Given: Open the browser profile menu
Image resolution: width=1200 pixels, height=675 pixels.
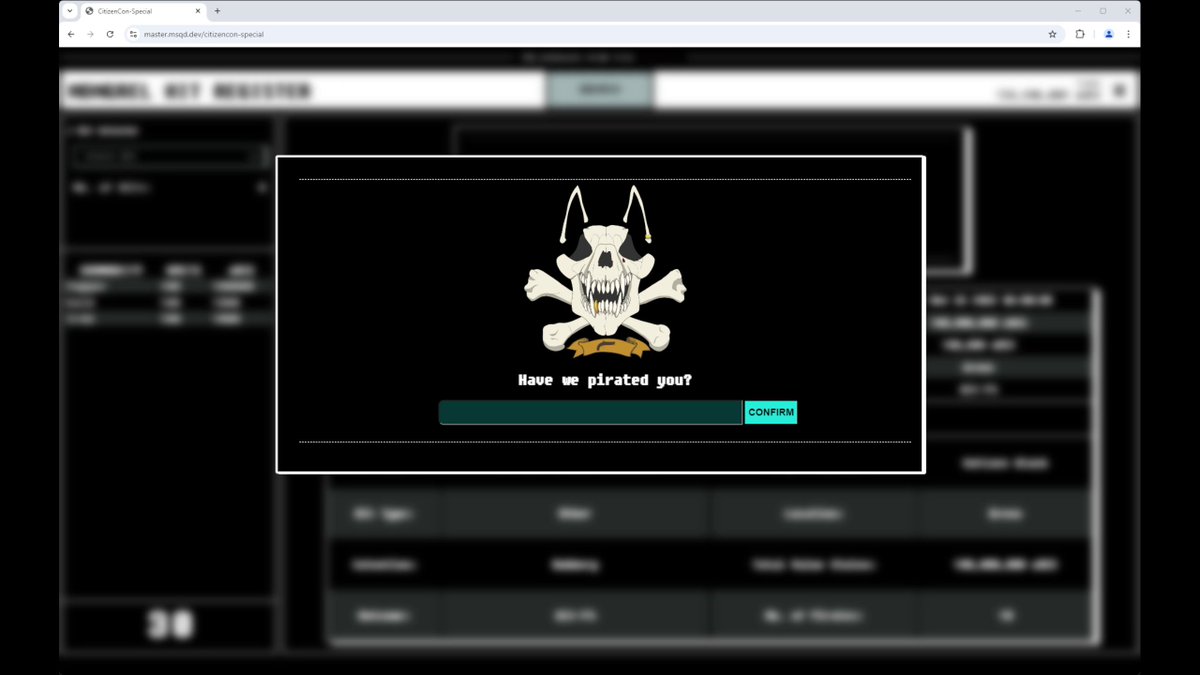Looking at the screenshot, I should 1108,34.
